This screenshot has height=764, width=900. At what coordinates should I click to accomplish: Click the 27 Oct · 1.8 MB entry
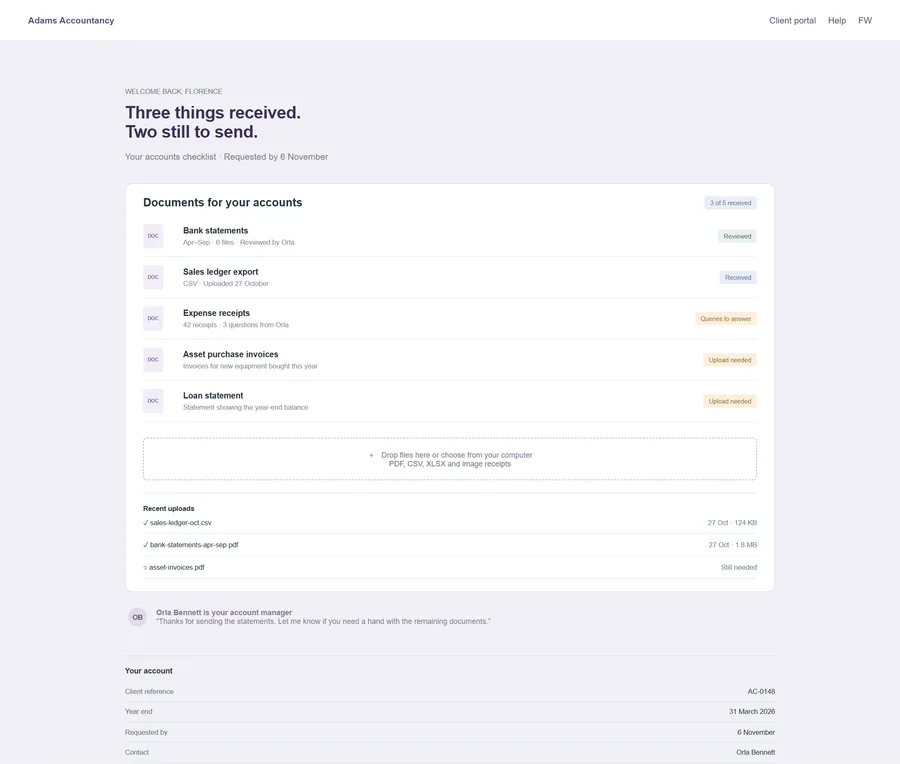coord(732,545)
